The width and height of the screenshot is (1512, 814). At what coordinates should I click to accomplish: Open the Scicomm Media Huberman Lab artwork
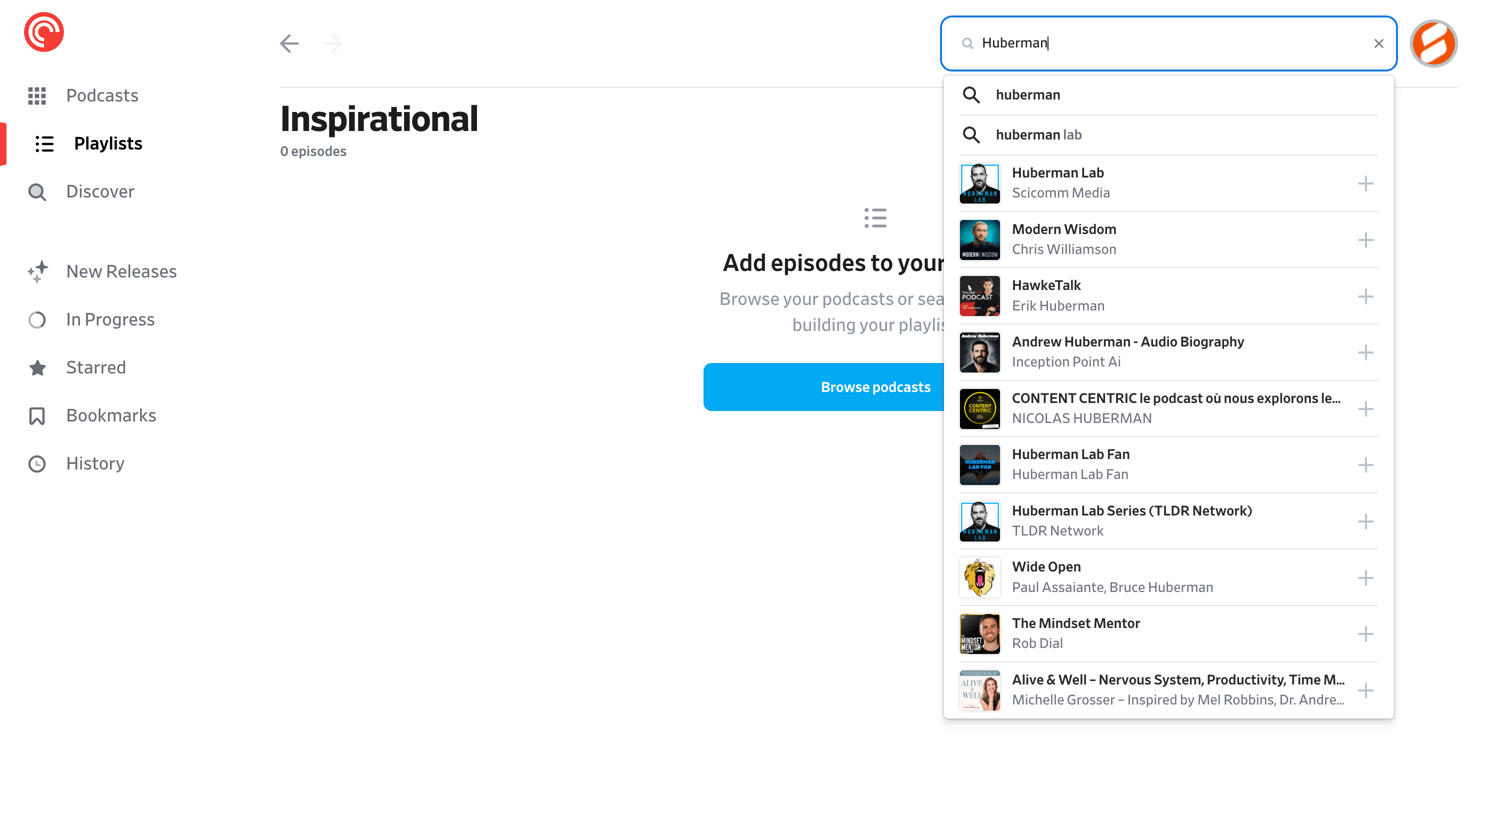pyautogui.click(x=980, y=184)
